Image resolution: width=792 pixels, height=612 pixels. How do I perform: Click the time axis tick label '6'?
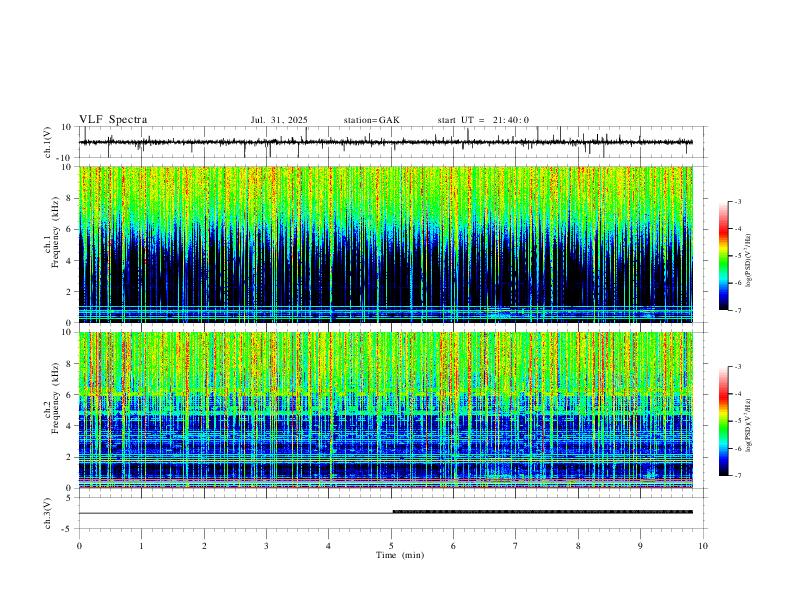[x=454, y=546]
